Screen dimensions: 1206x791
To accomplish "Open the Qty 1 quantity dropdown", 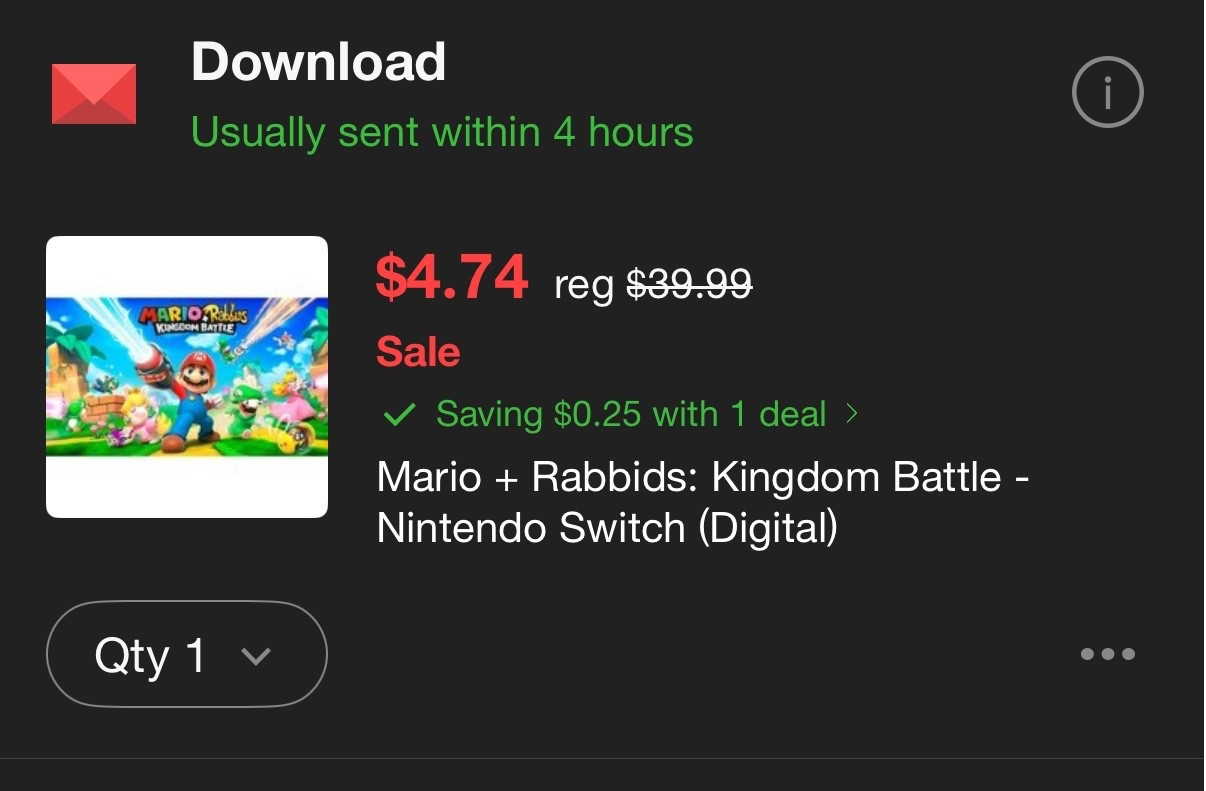I will (x=186, y=655).
